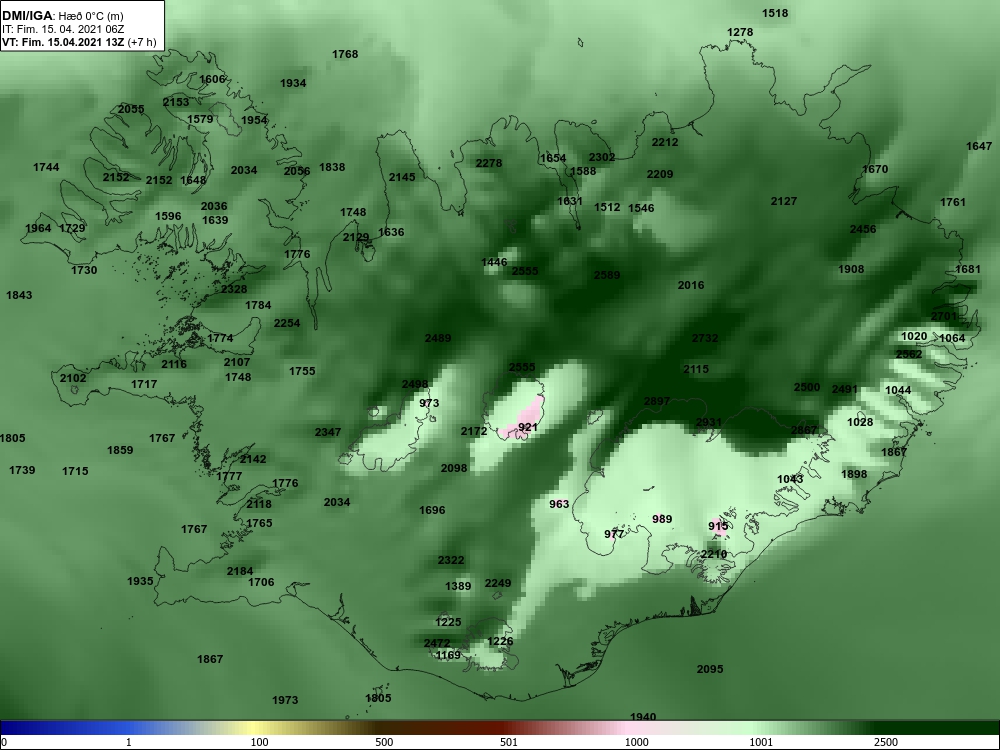Click the value 1606 in the Westfjords
Viewport: 1000px width, 750px height.
(x=212, y=80)
